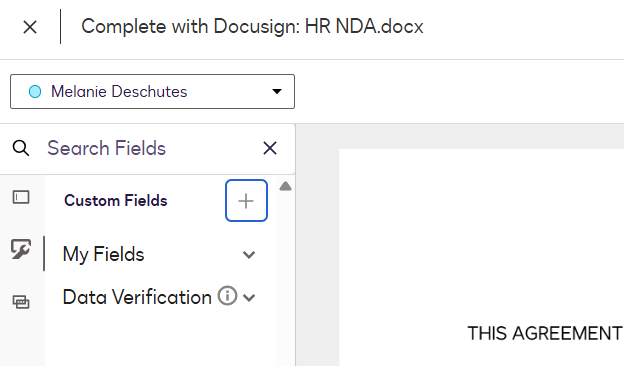Click the cyan recipient color dot

tap(35, 92)
